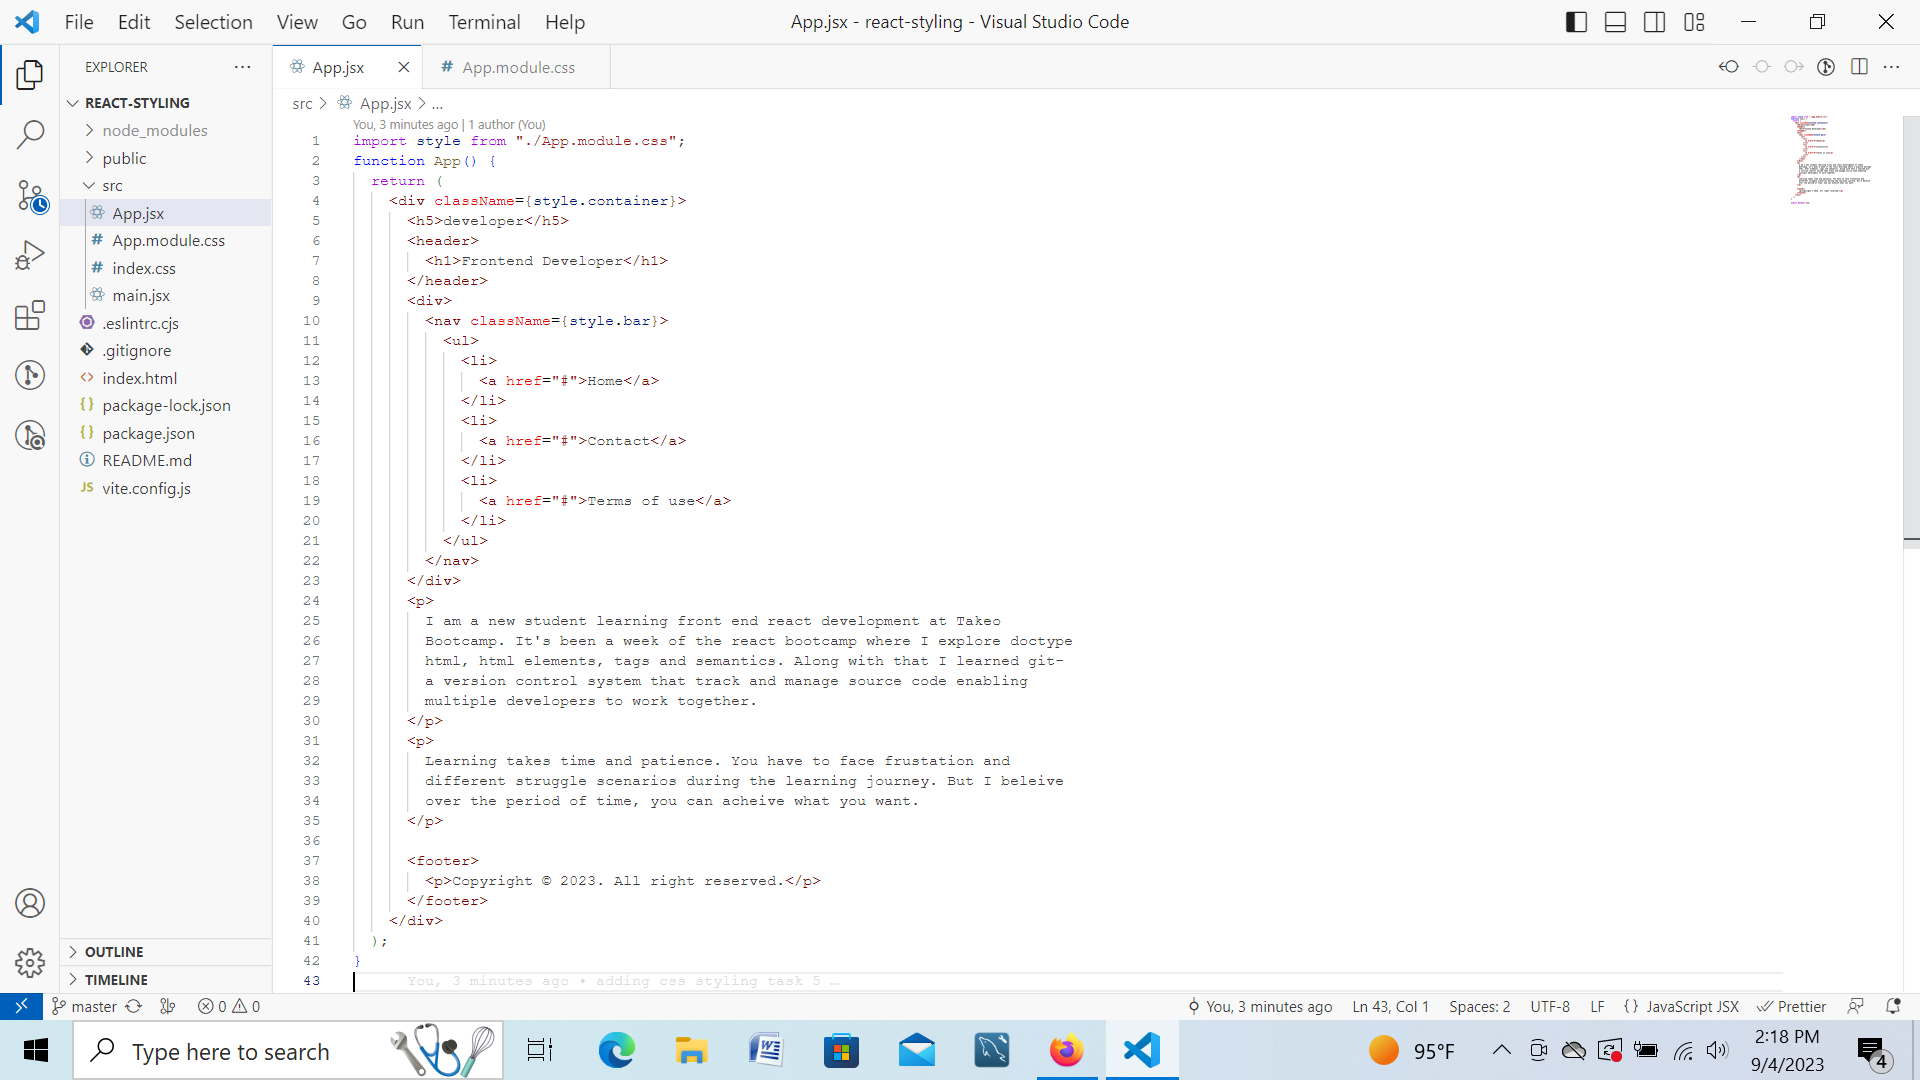Open the Extensions view
This screenshot has height=1080, width=1920.
(x=30, y=315)
